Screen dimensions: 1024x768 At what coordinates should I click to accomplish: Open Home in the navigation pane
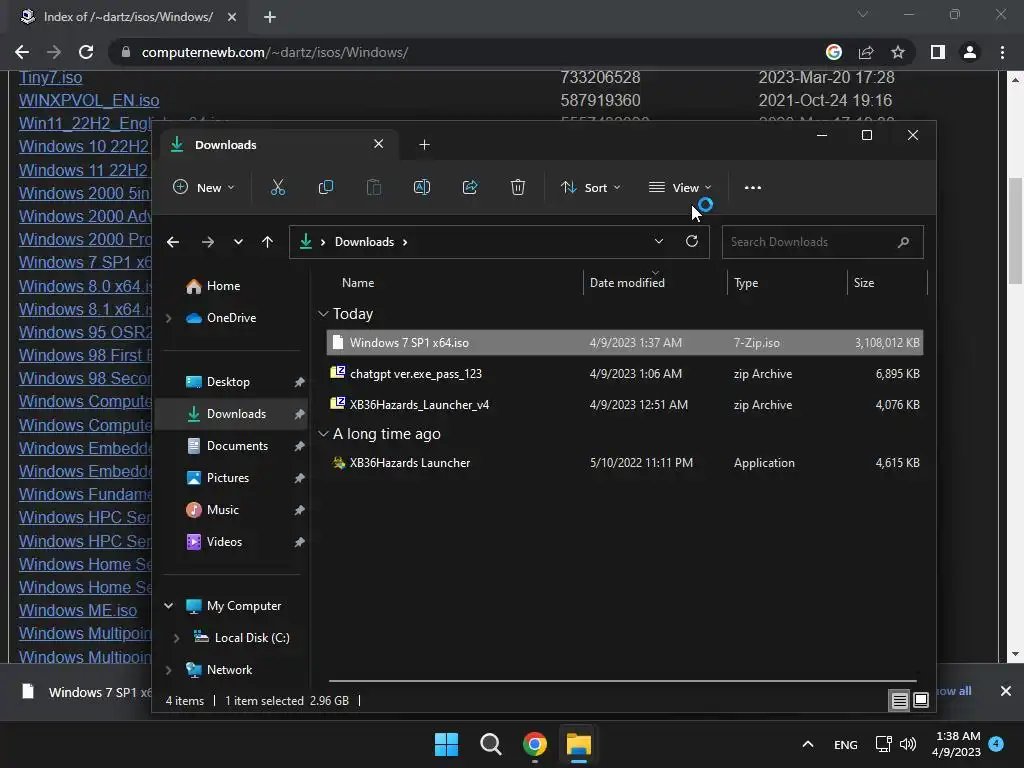click(x=223, y=286)
